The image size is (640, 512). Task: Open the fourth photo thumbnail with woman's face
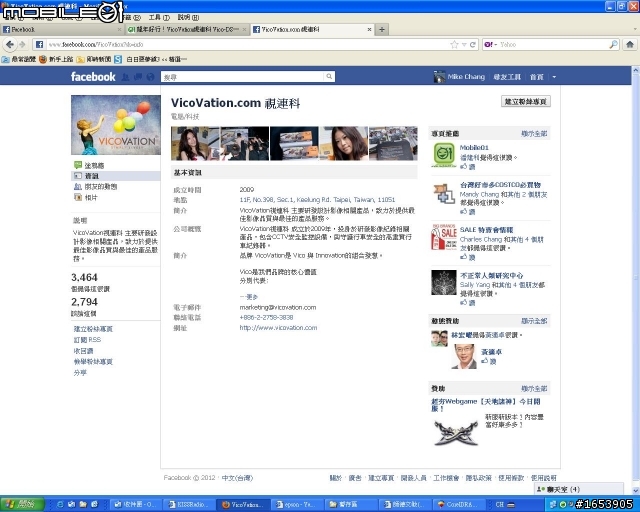pos(344,143)
